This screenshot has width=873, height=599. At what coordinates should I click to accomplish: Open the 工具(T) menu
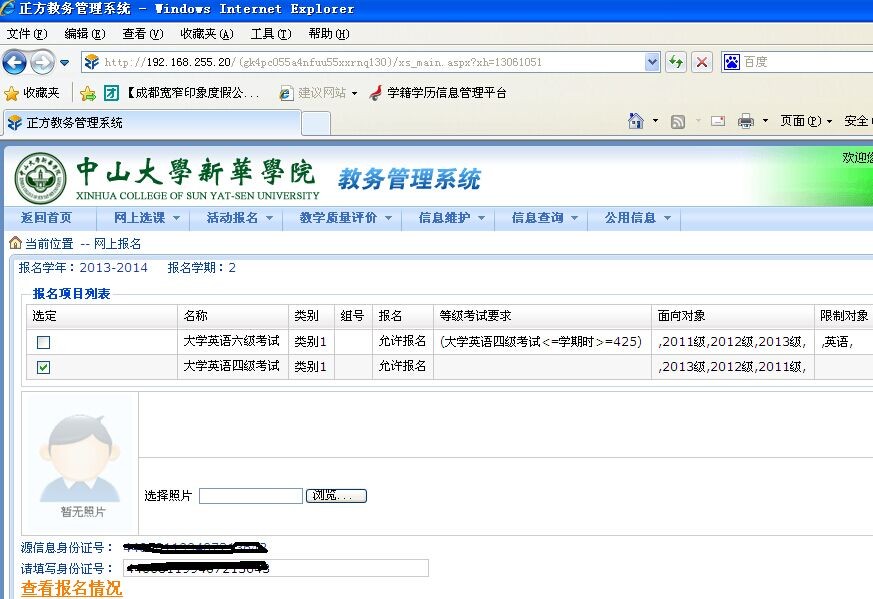click(x=270, y=34)
